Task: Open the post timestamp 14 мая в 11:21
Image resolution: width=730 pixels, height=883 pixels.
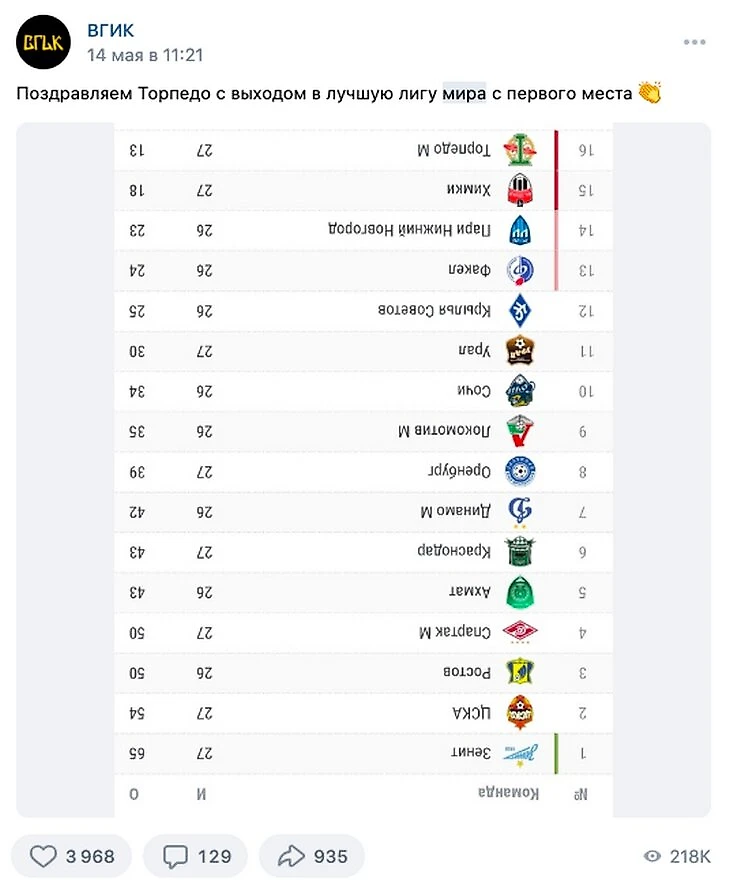Action: [145, 55]
